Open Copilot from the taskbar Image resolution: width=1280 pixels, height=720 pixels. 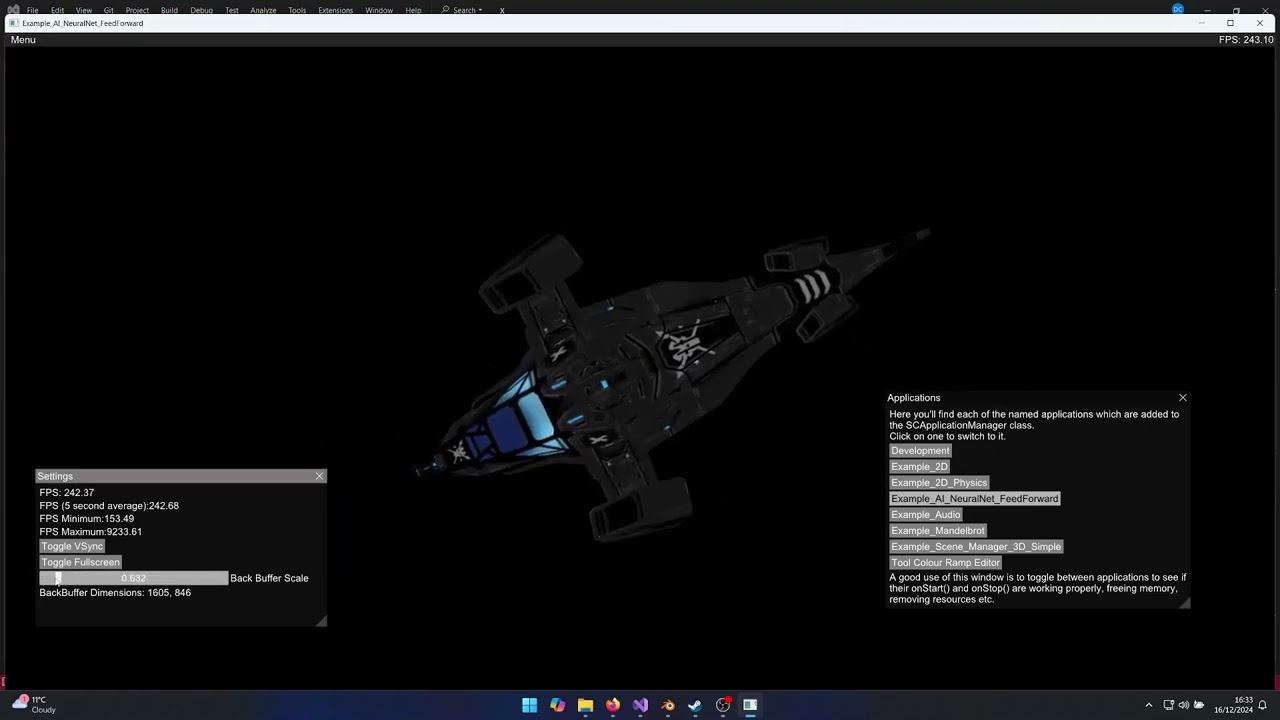557,705
